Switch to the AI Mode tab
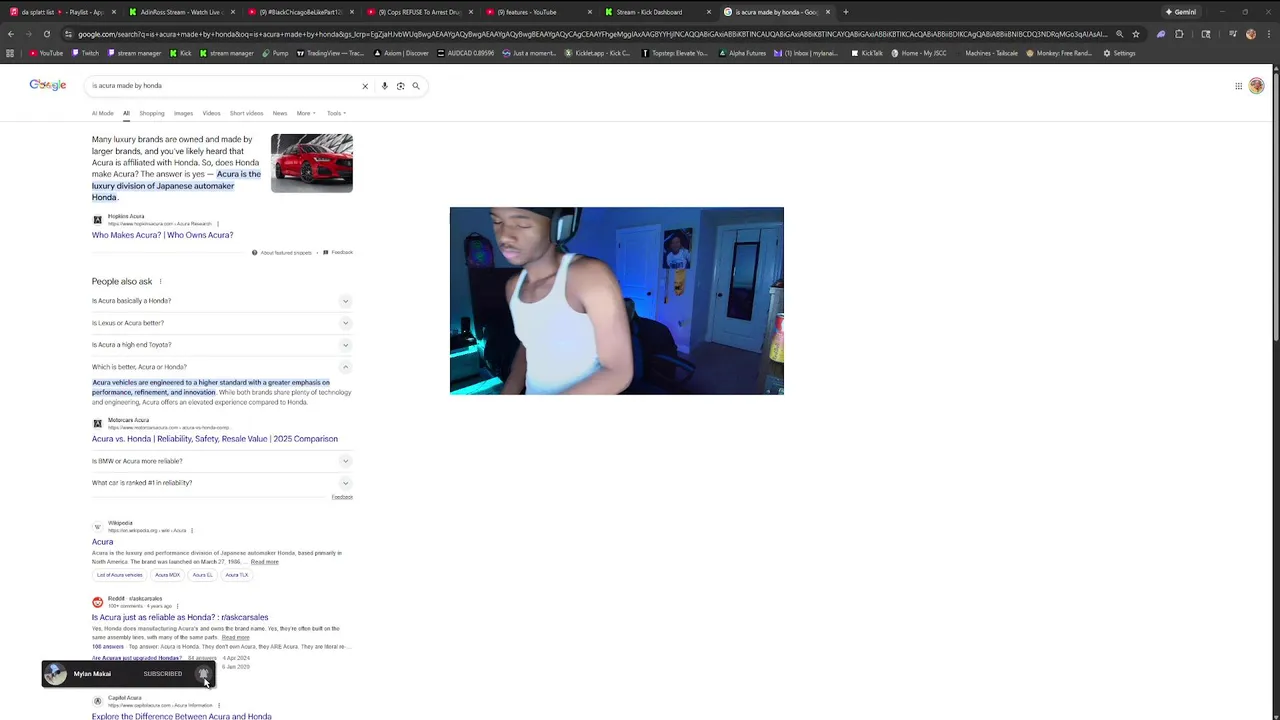The width and height of the screenshot is (1280, 720). 103,113
